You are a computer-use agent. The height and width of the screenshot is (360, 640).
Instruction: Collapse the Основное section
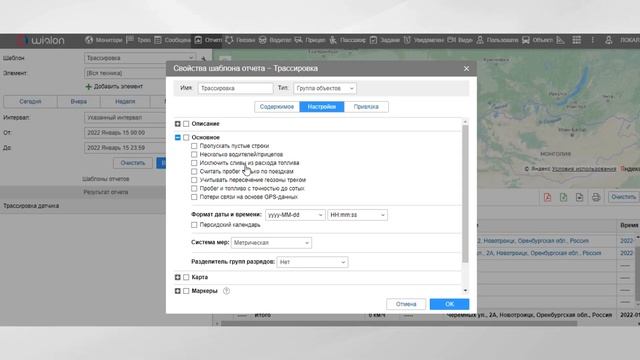pyautogui.click(x=178, y=138)
